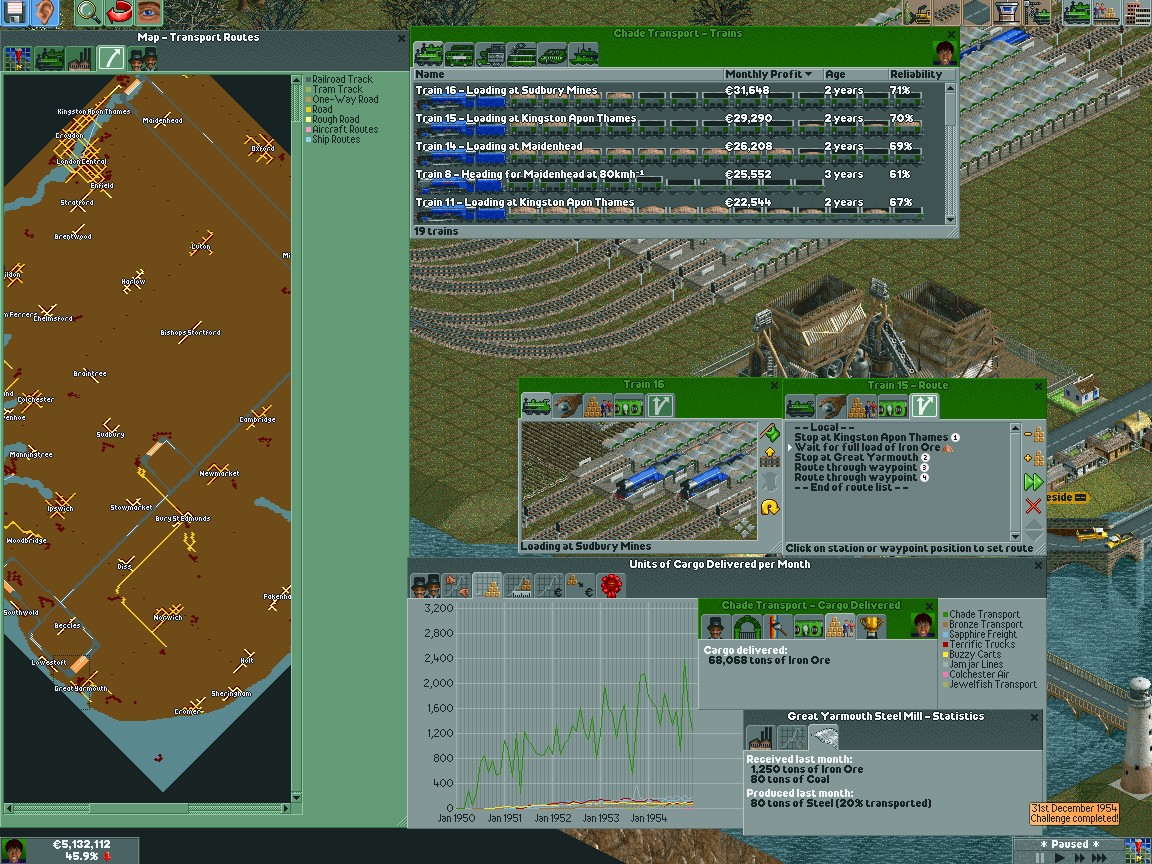The width and height of the screenshot is (1152, 864).
Task: Open company values graph tab
Action: point(548,586)
